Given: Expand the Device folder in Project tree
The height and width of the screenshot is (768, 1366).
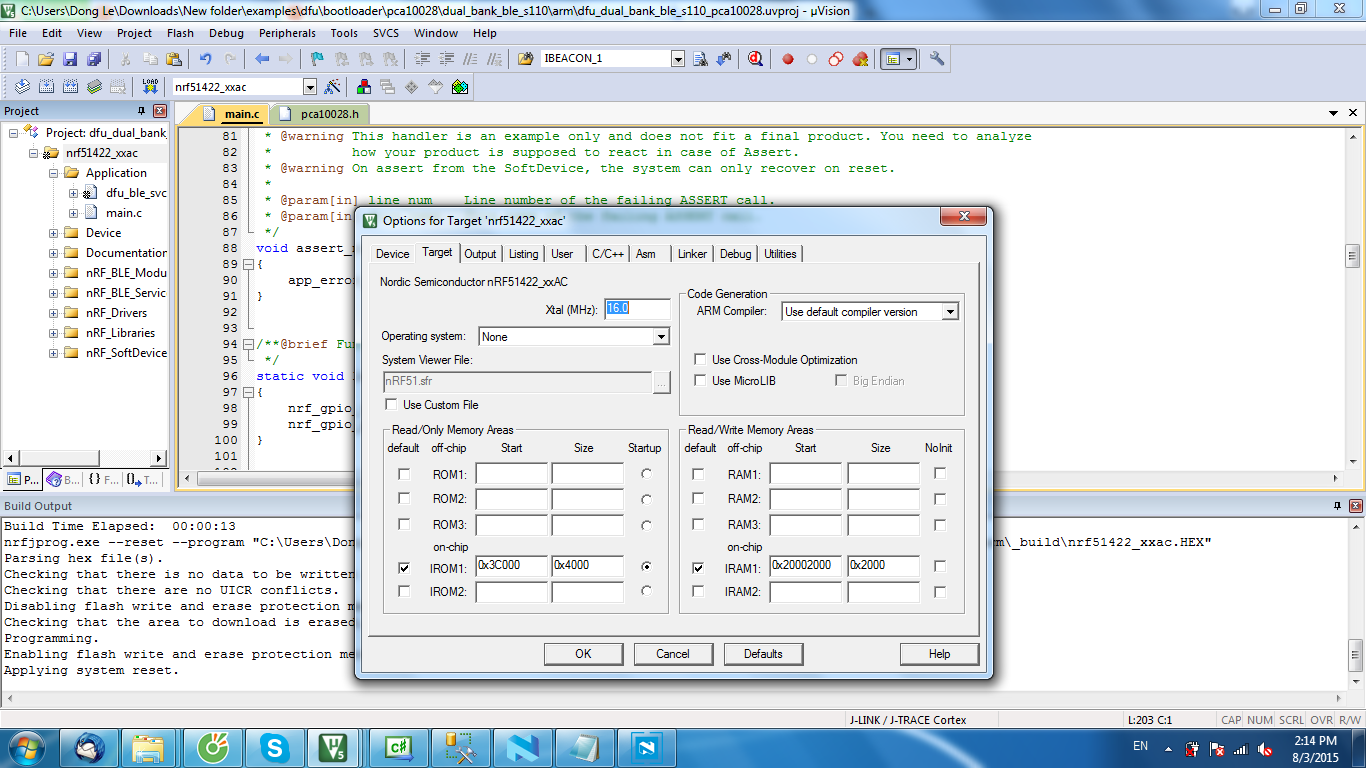Looking at the screenshot, I should pos(54,233).
